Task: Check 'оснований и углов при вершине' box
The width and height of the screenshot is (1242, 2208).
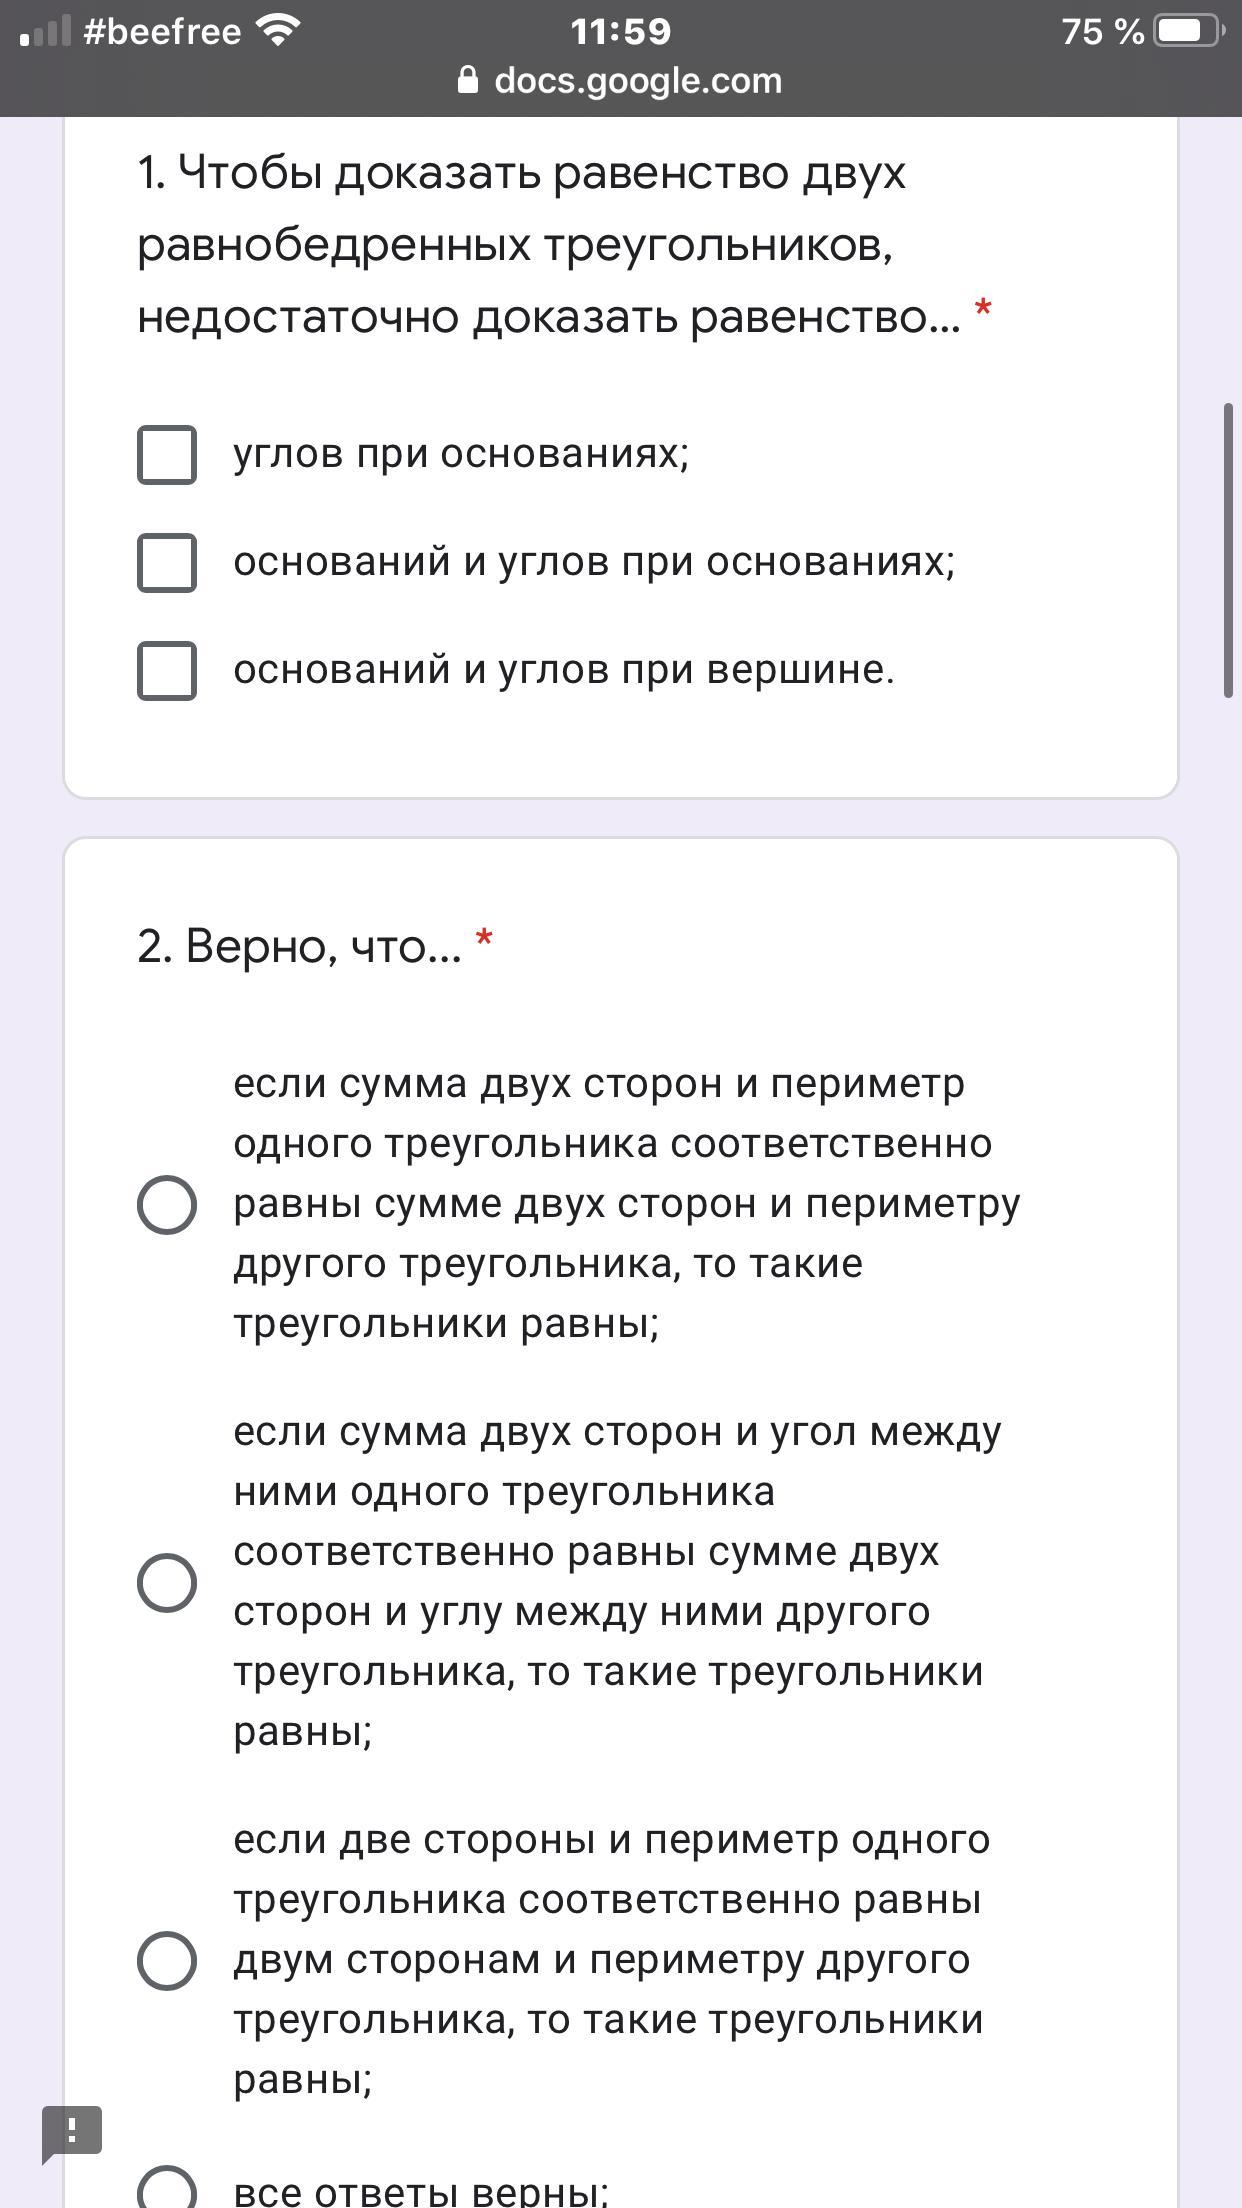Action: [167, 670]
